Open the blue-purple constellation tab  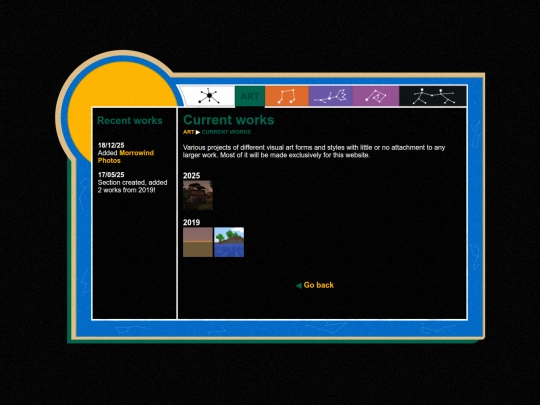pos(331,96)
